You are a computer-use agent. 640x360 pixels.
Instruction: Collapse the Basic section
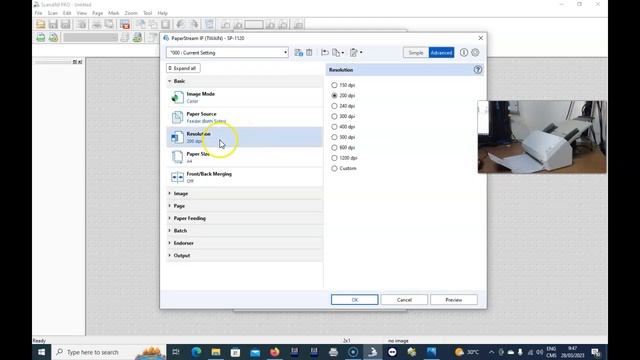[244, 81]
